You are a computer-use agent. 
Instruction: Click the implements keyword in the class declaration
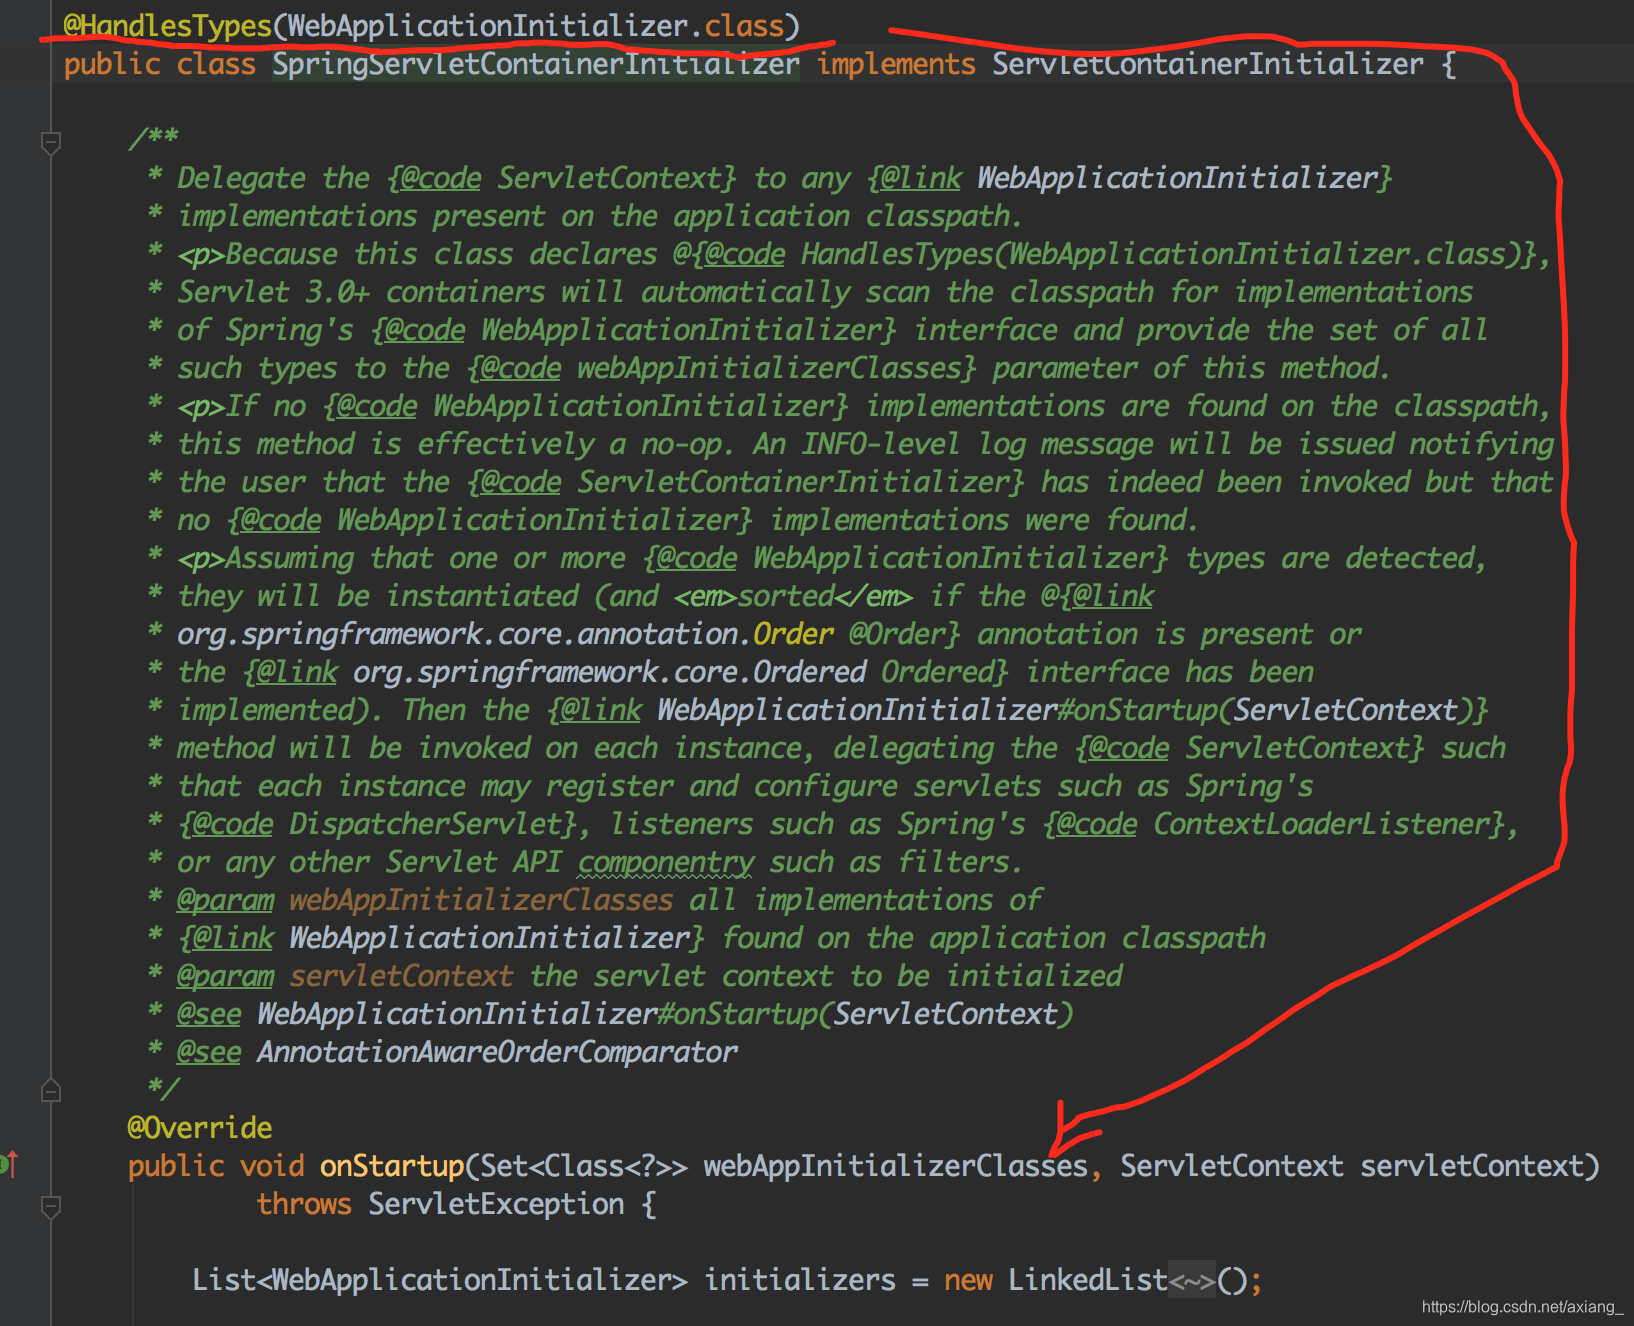(896, 65)
